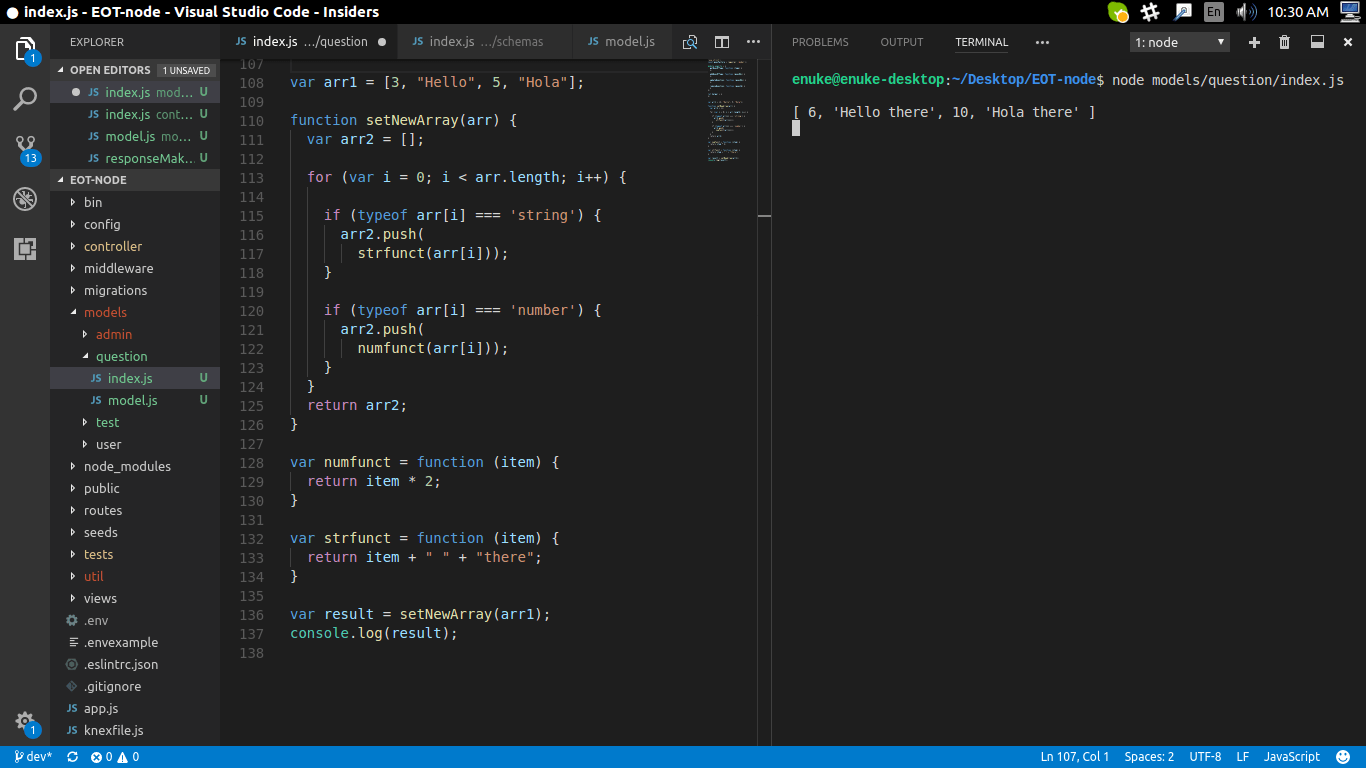Click line 129 'return item * 2;' code

coord(374,481)
